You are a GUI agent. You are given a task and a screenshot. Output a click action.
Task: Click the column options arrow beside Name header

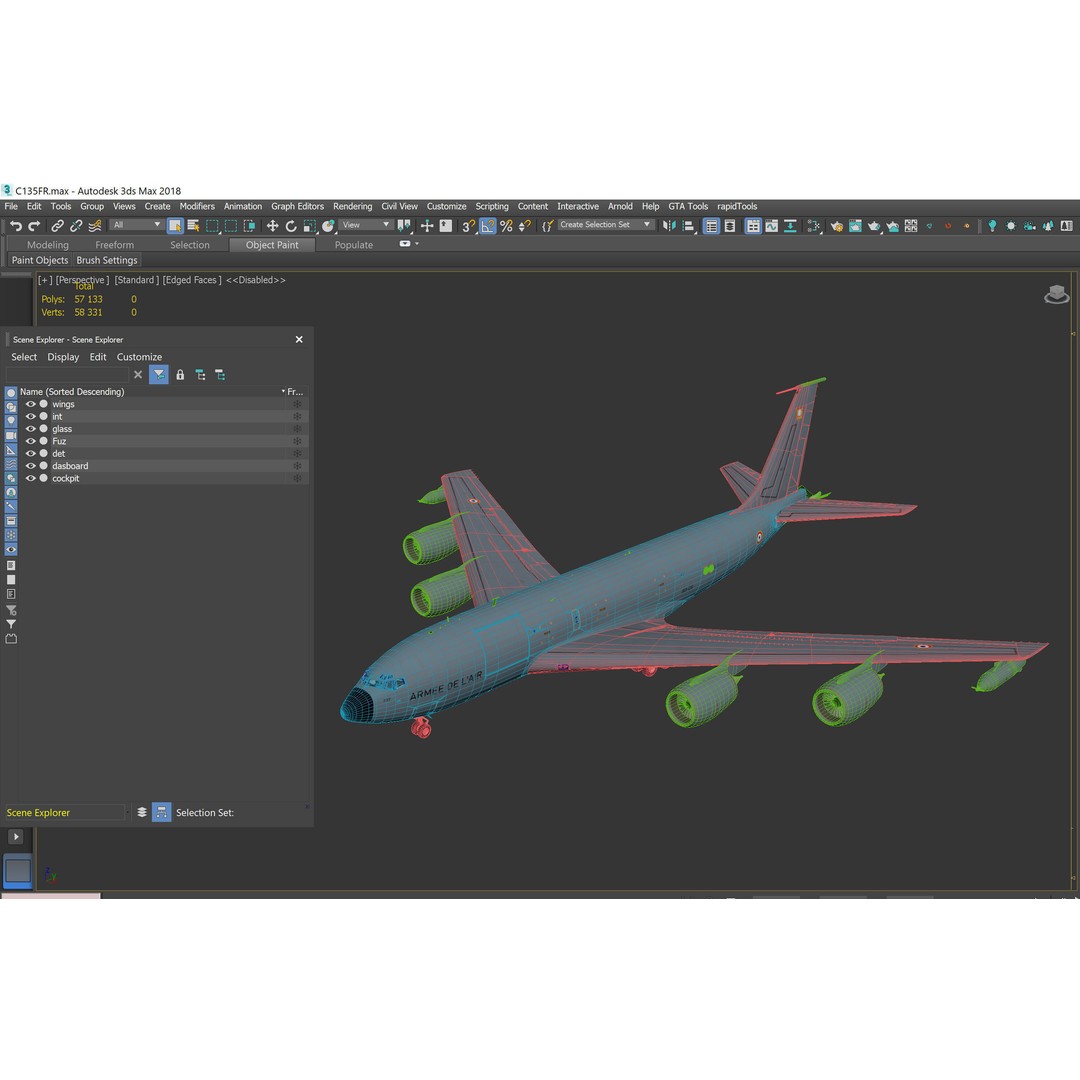click(x=283, y=391)
